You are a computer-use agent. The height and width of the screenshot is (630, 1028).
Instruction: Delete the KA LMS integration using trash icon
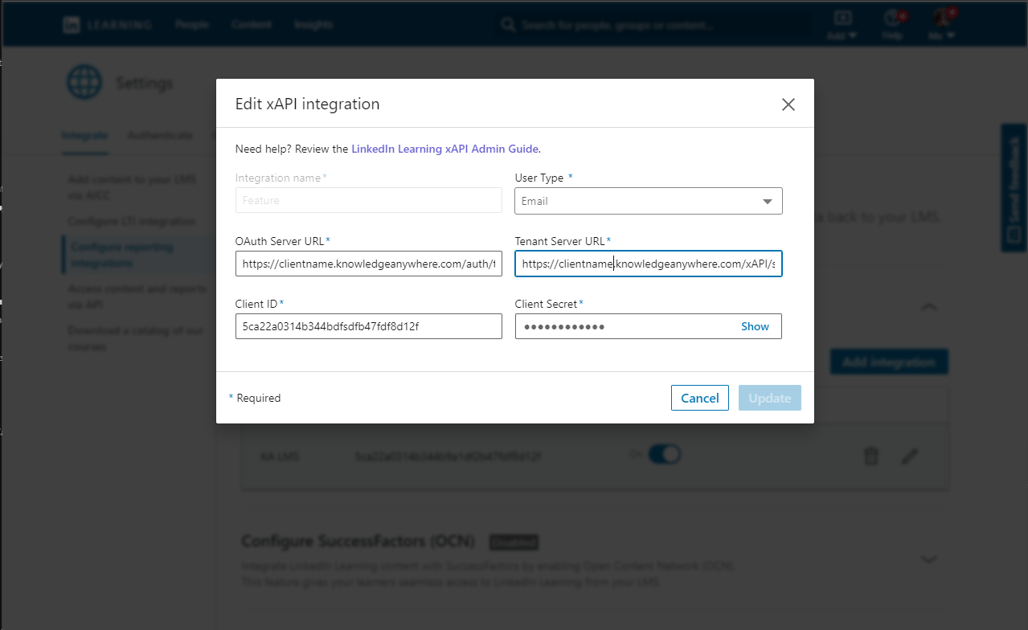[871, 456]
